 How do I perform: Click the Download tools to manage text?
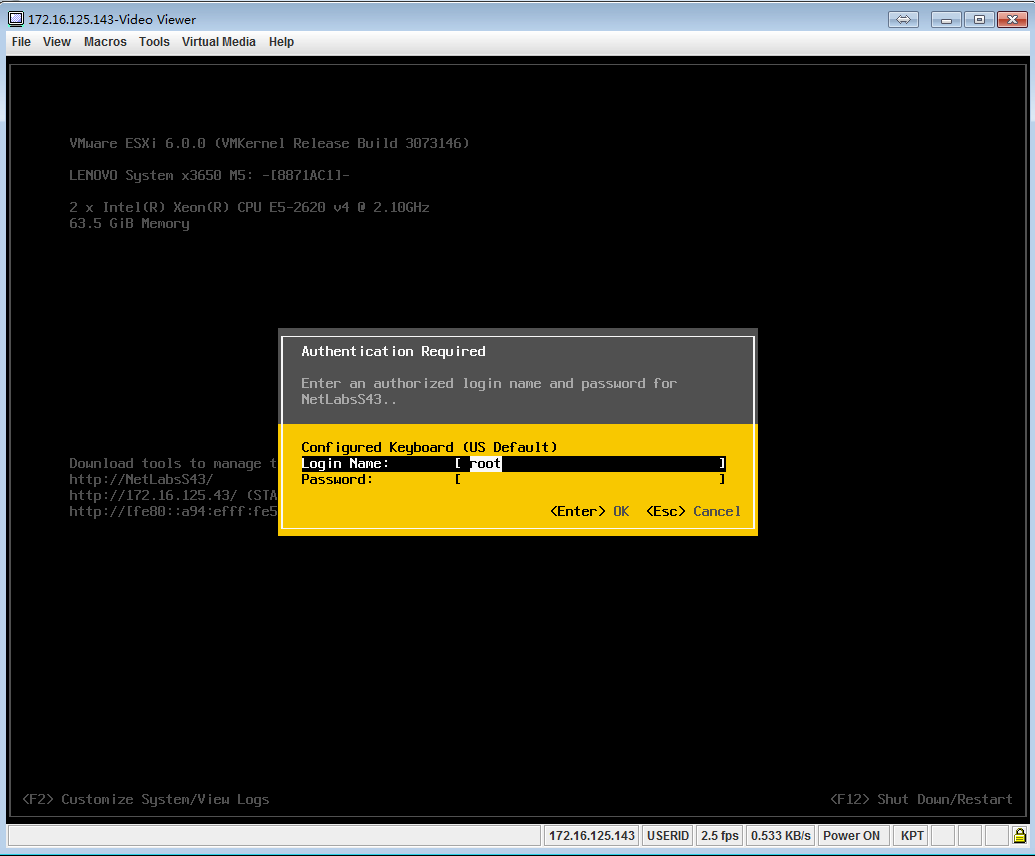(x=173, y=463)
